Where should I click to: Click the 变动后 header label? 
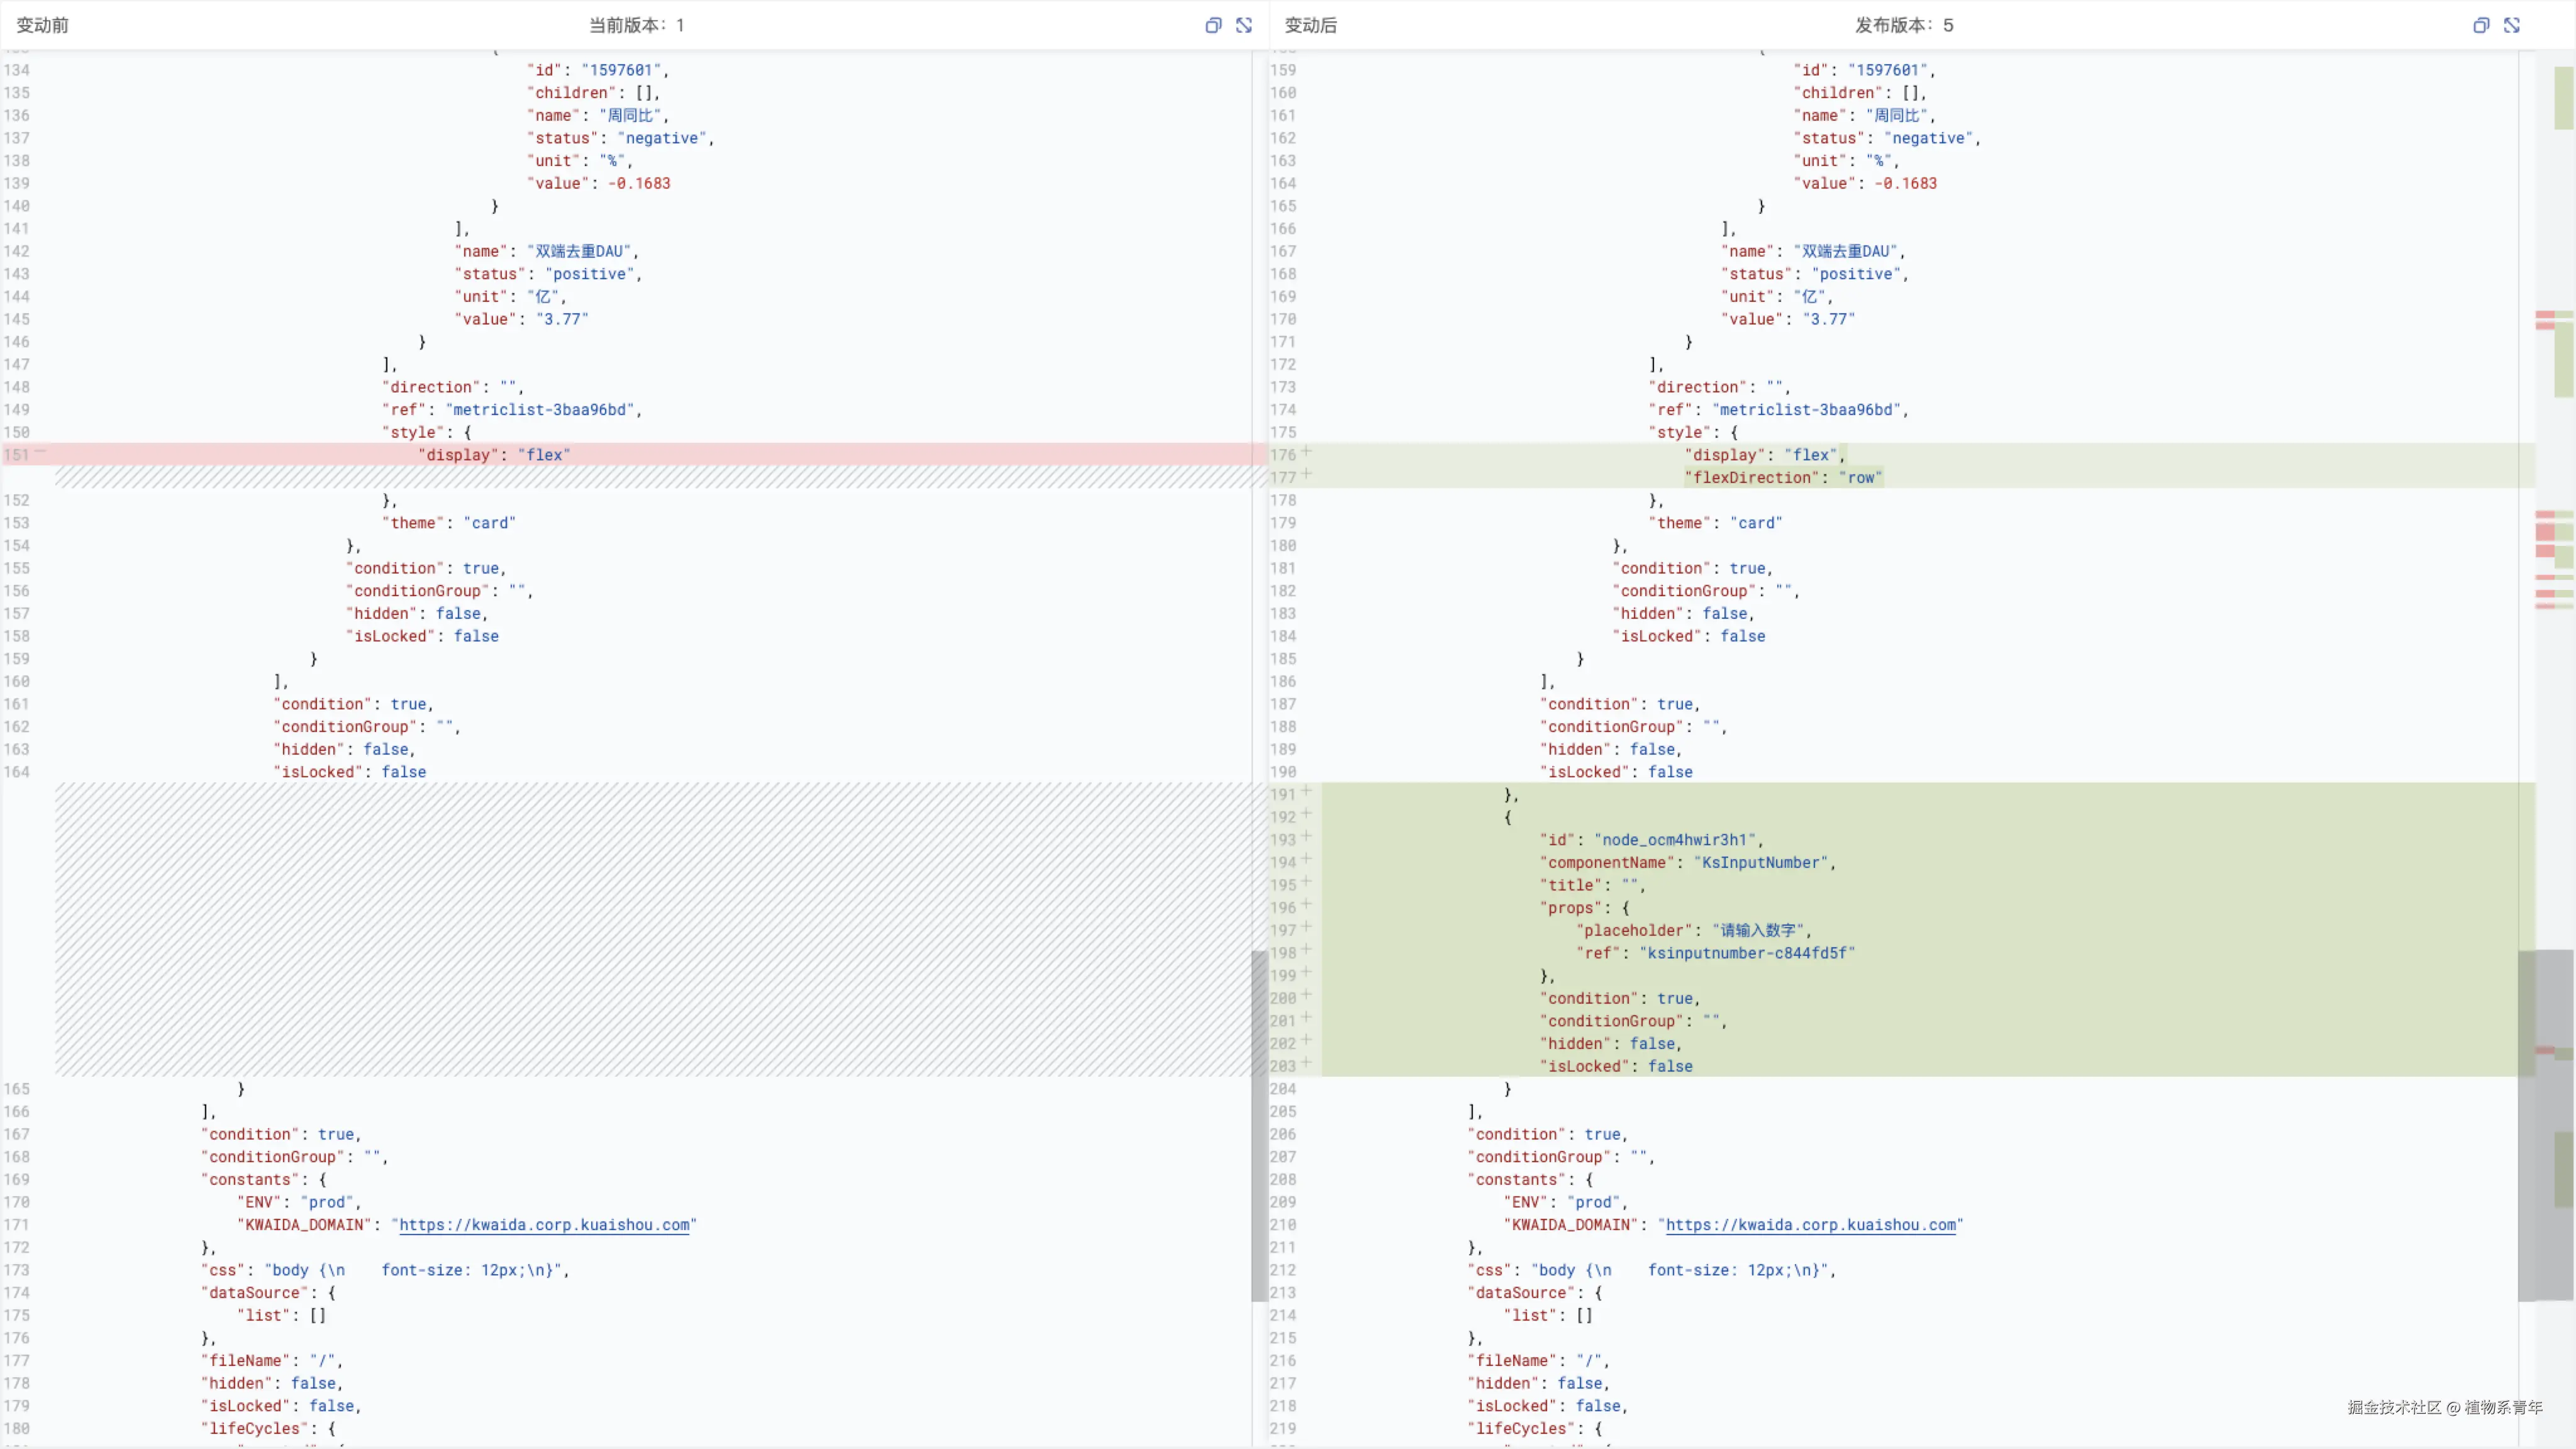click(x=1310, y=25)
